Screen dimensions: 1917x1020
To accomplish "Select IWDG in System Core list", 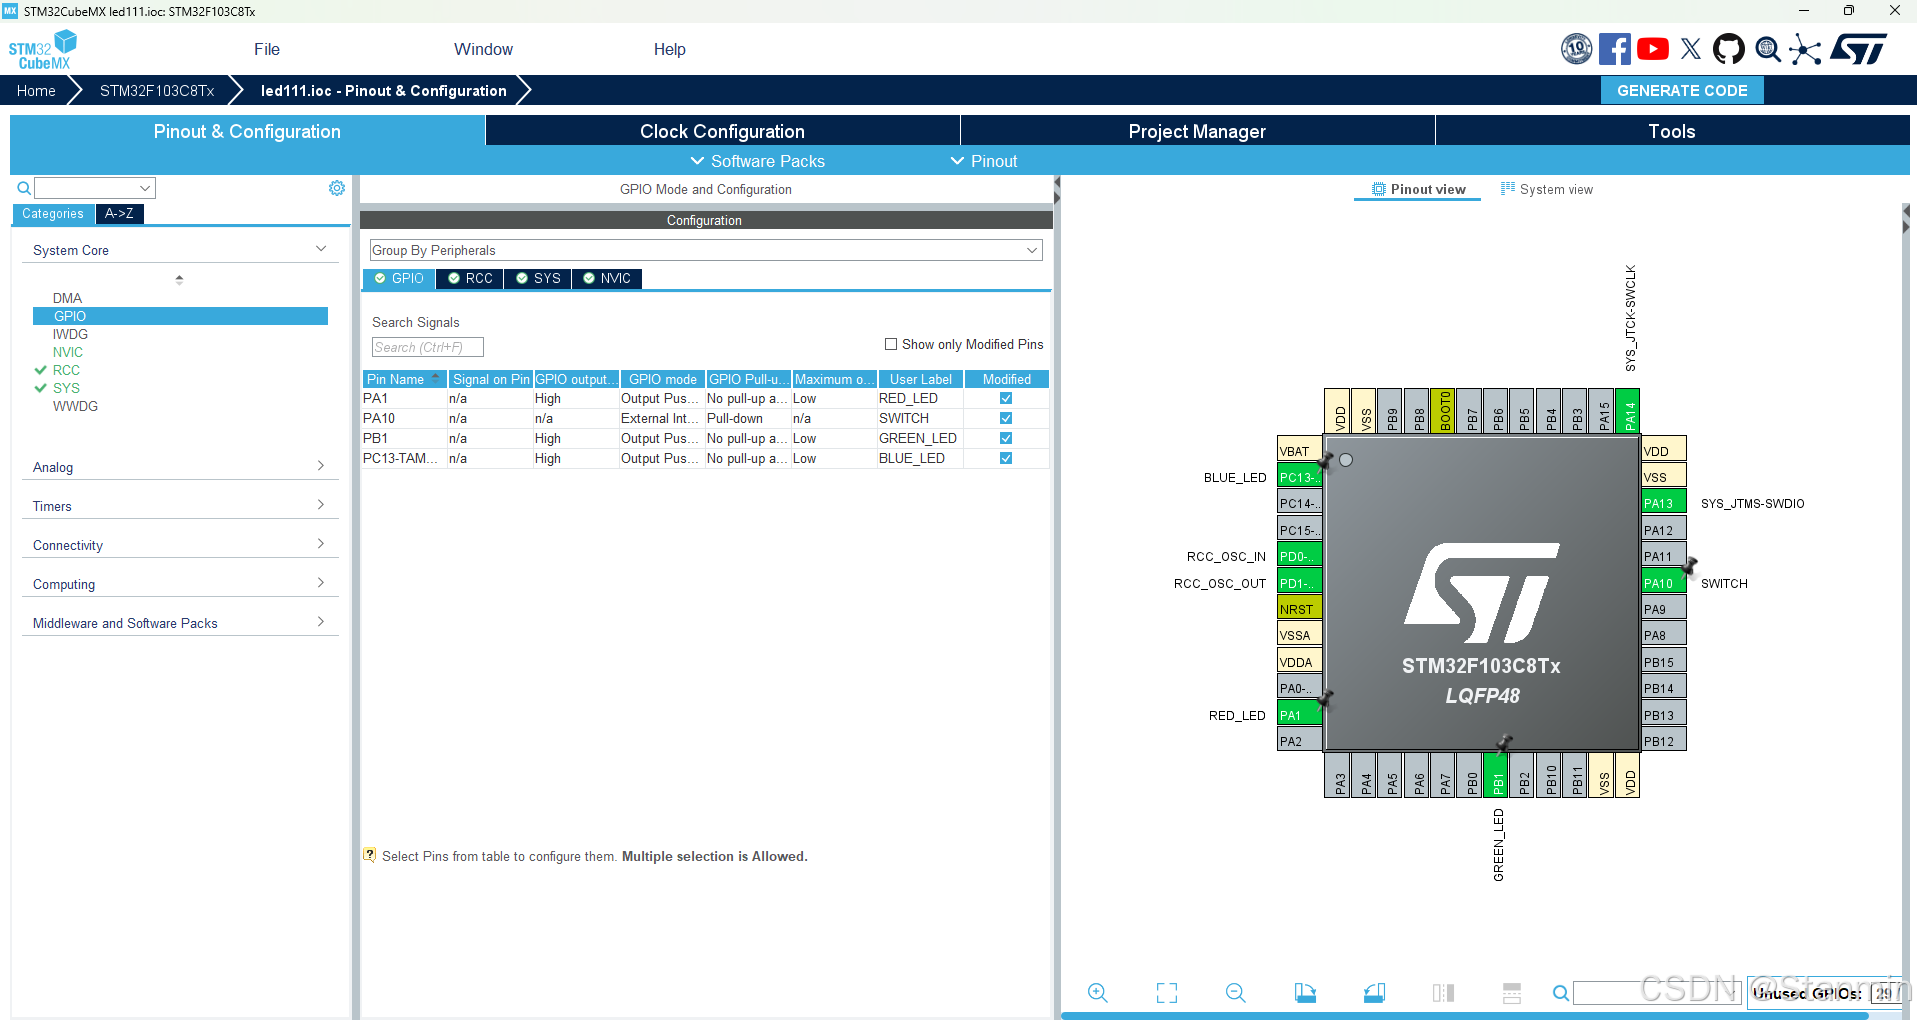I will 70,334.
